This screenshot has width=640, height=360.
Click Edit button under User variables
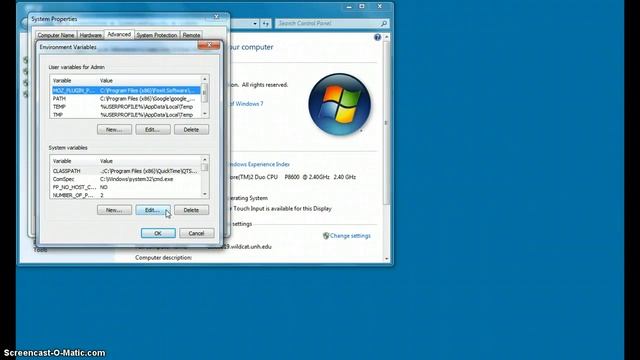(153, 129)
